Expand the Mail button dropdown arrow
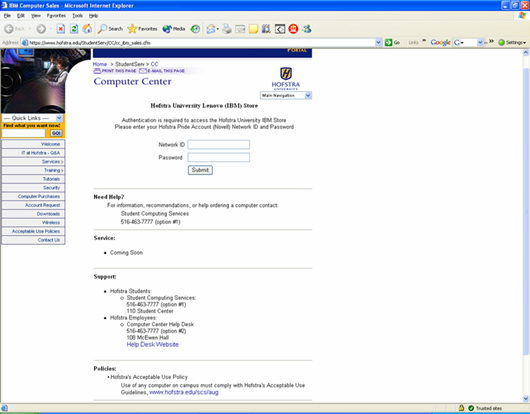 [x=218, y=29]
